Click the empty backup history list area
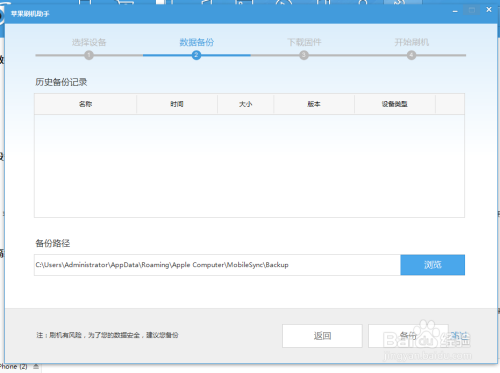 click(249, 166)
